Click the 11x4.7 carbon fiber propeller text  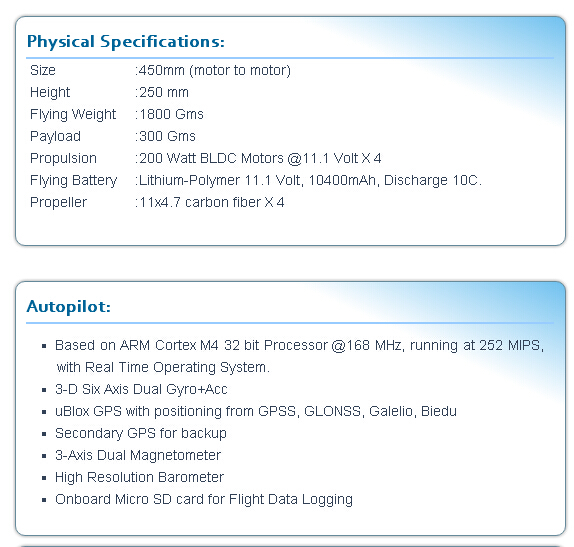(209, 202)
